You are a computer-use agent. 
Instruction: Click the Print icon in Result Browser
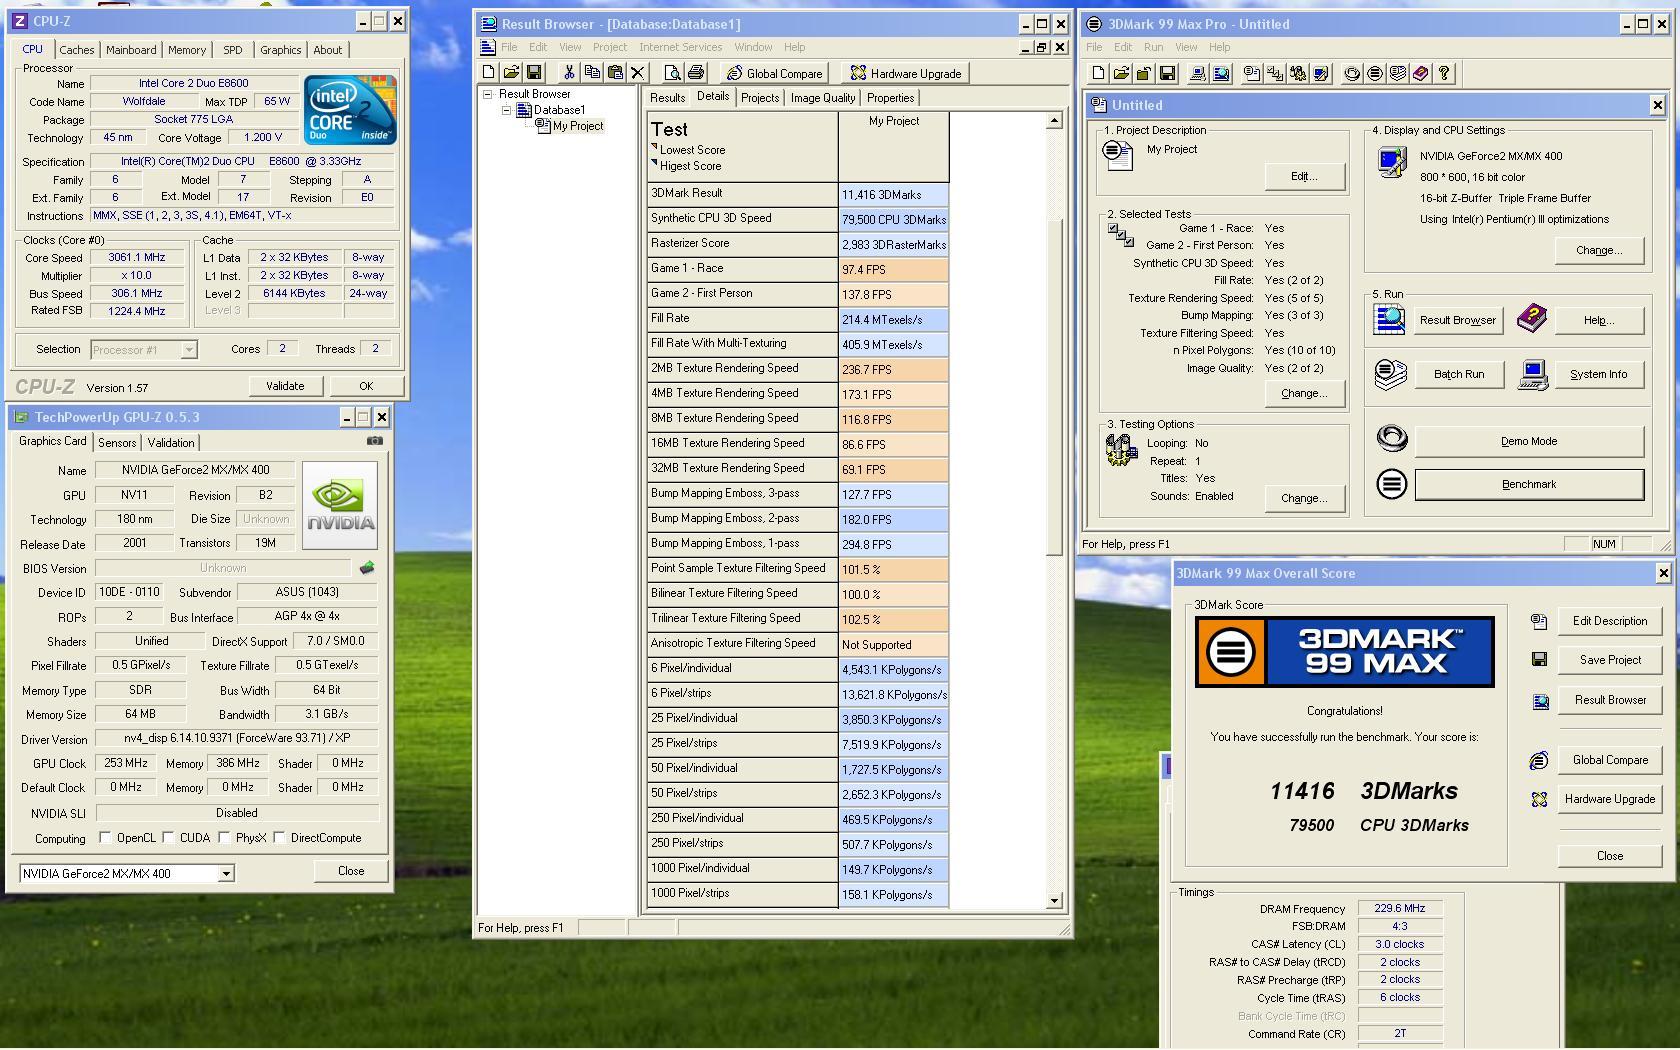click(x=696, y=73)
